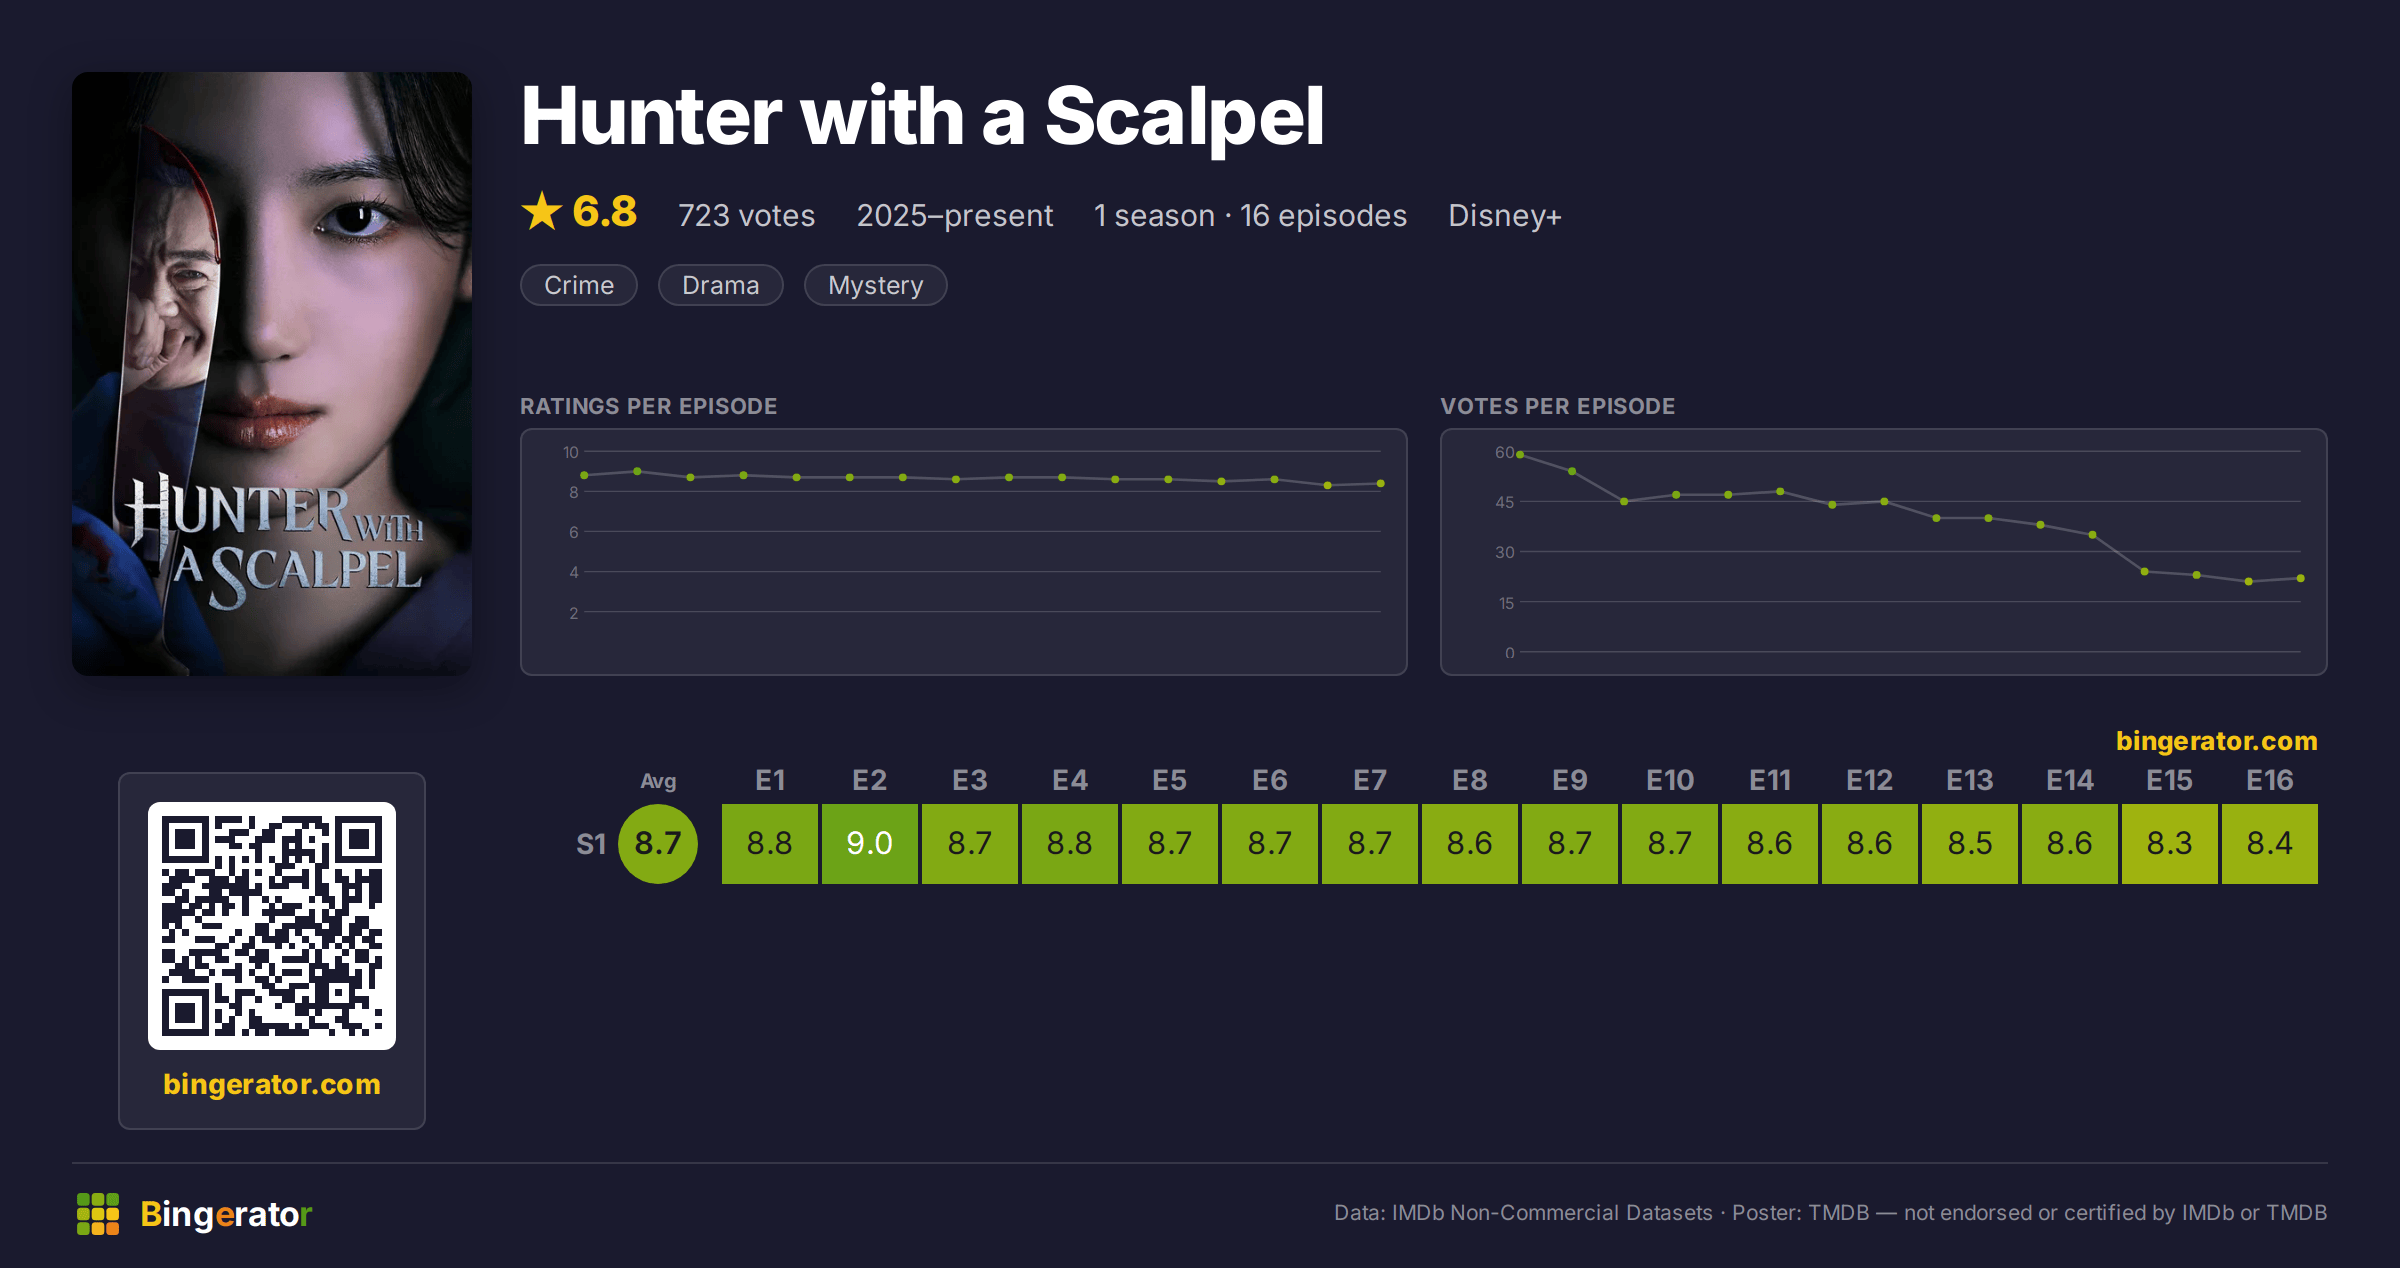
Task: Click the S1 average 8.7 circle
Action: point(658,843)
